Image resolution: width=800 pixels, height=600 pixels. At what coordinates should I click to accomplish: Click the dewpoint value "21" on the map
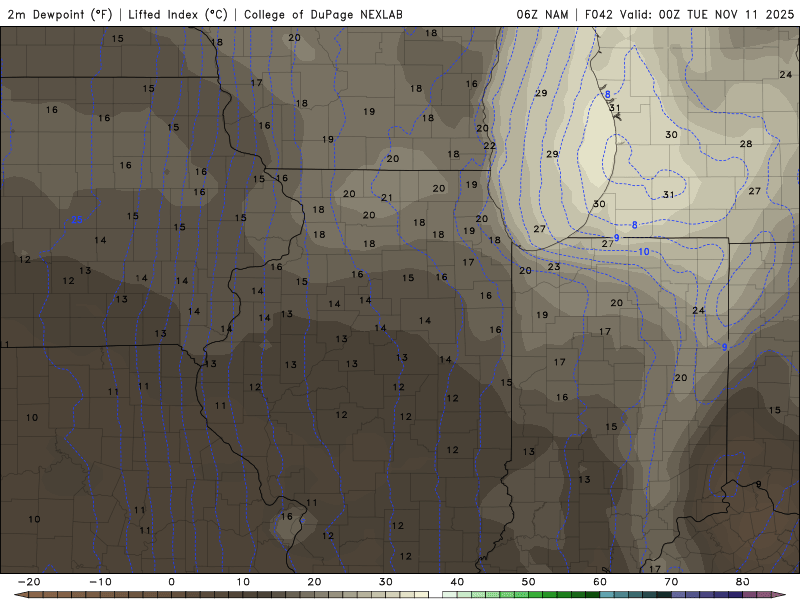point(387,197)
